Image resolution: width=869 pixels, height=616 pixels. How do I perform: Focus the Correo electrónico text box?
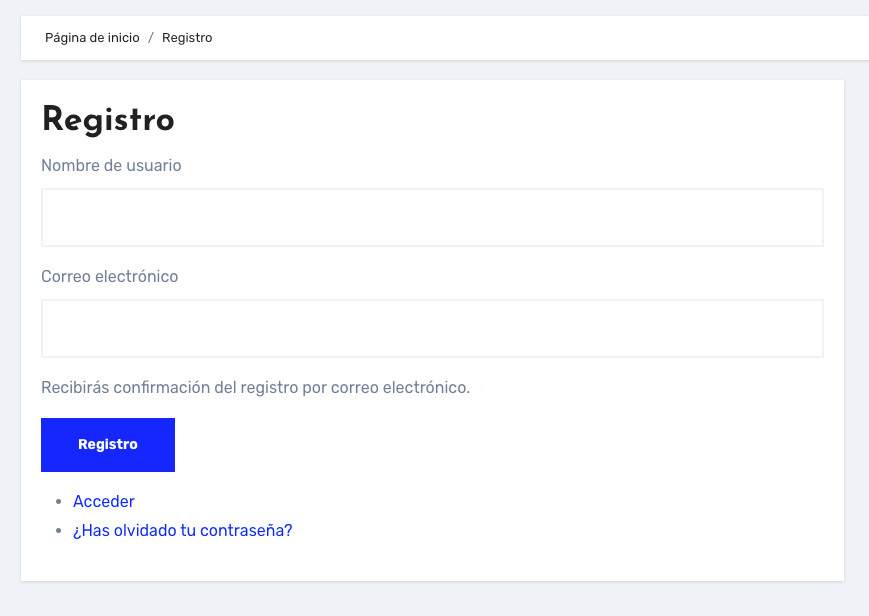432,328
